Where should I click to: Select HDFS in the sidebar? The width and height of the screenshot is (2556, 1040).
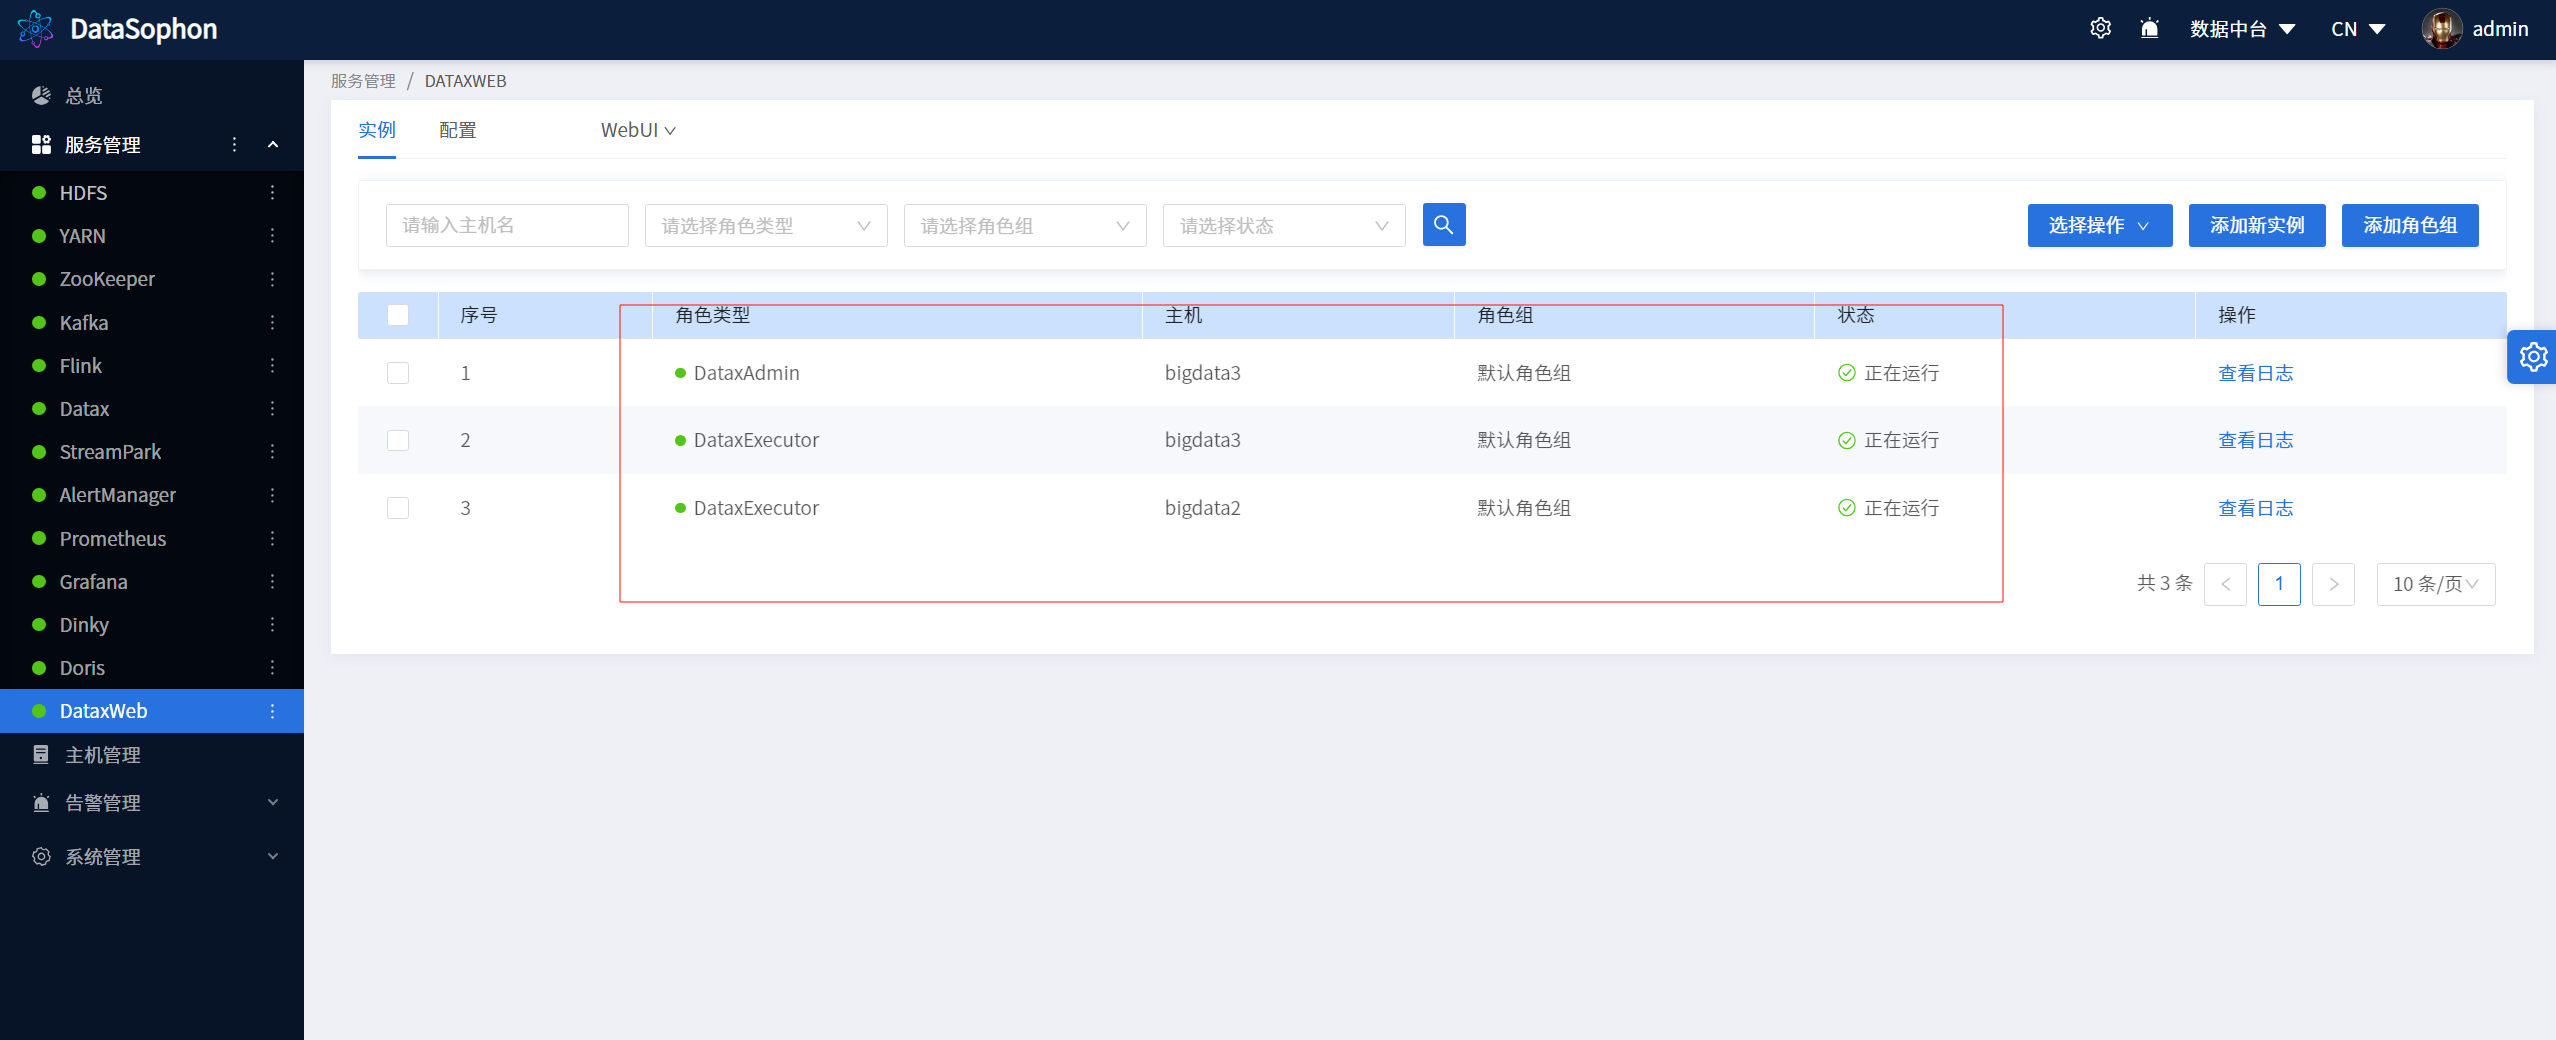[x=83, y=192]
